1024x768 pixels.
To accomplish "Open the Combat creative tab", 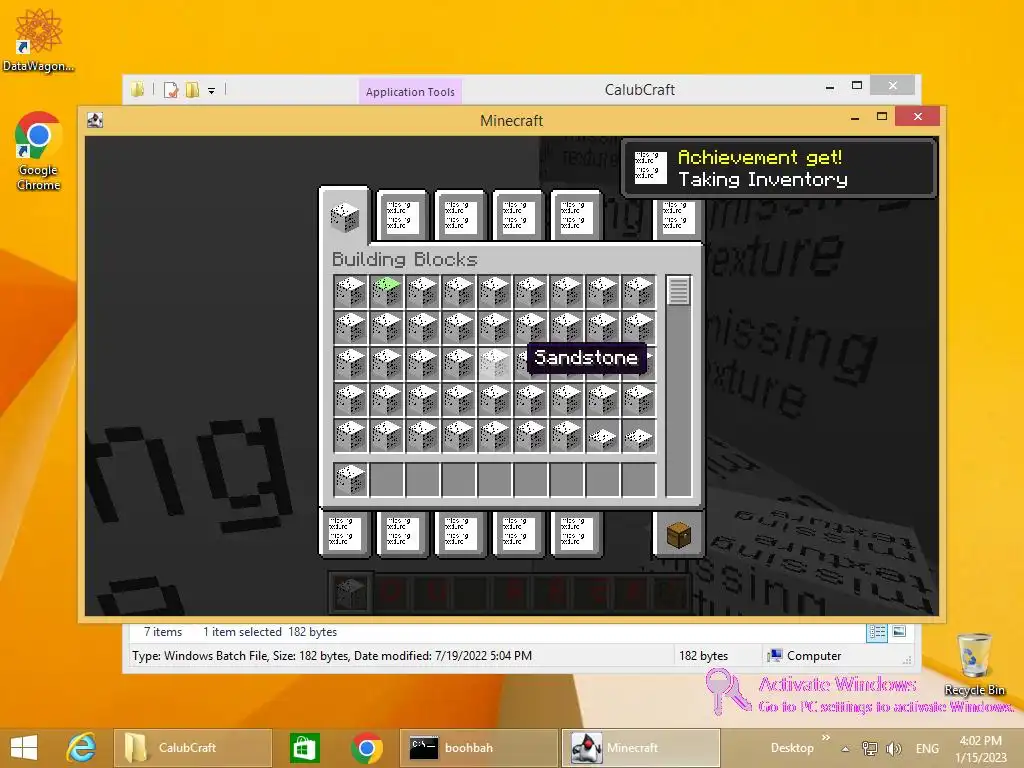I will (x=460, y=533).
